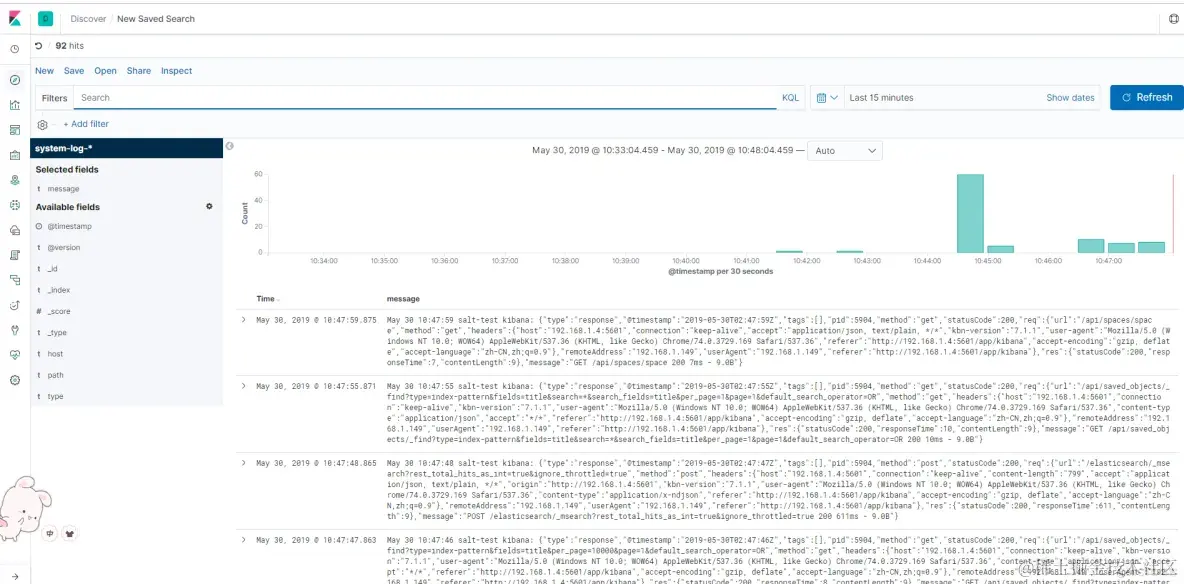Open Available fields settings gear
Image resolution: width=1184 pixels, height=584 pixels.
tap(209, 206)
